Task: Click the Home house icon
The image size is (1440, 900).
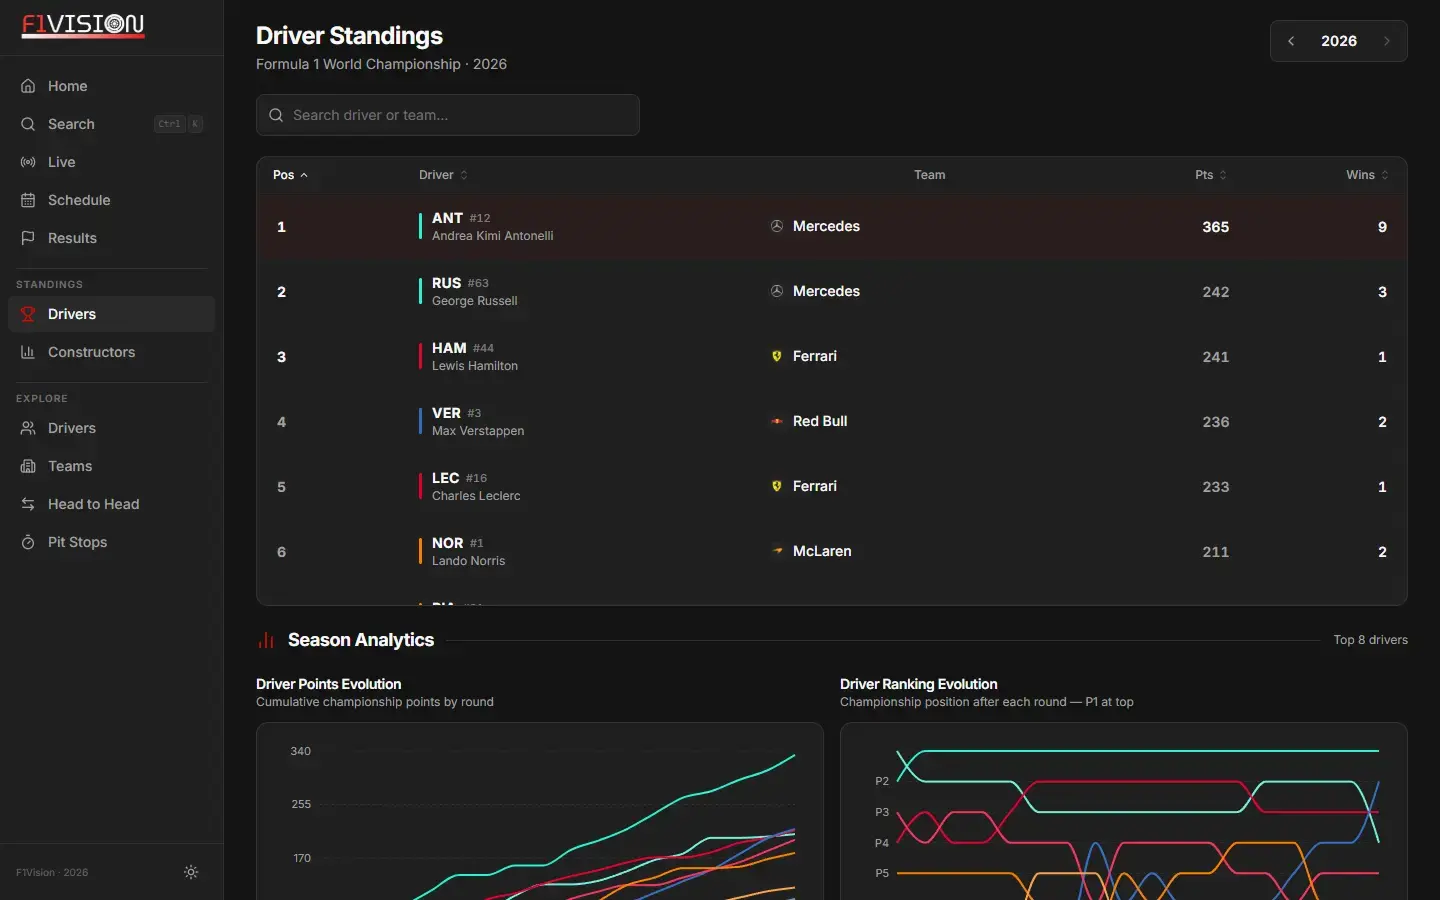Action: pos(28,86)
